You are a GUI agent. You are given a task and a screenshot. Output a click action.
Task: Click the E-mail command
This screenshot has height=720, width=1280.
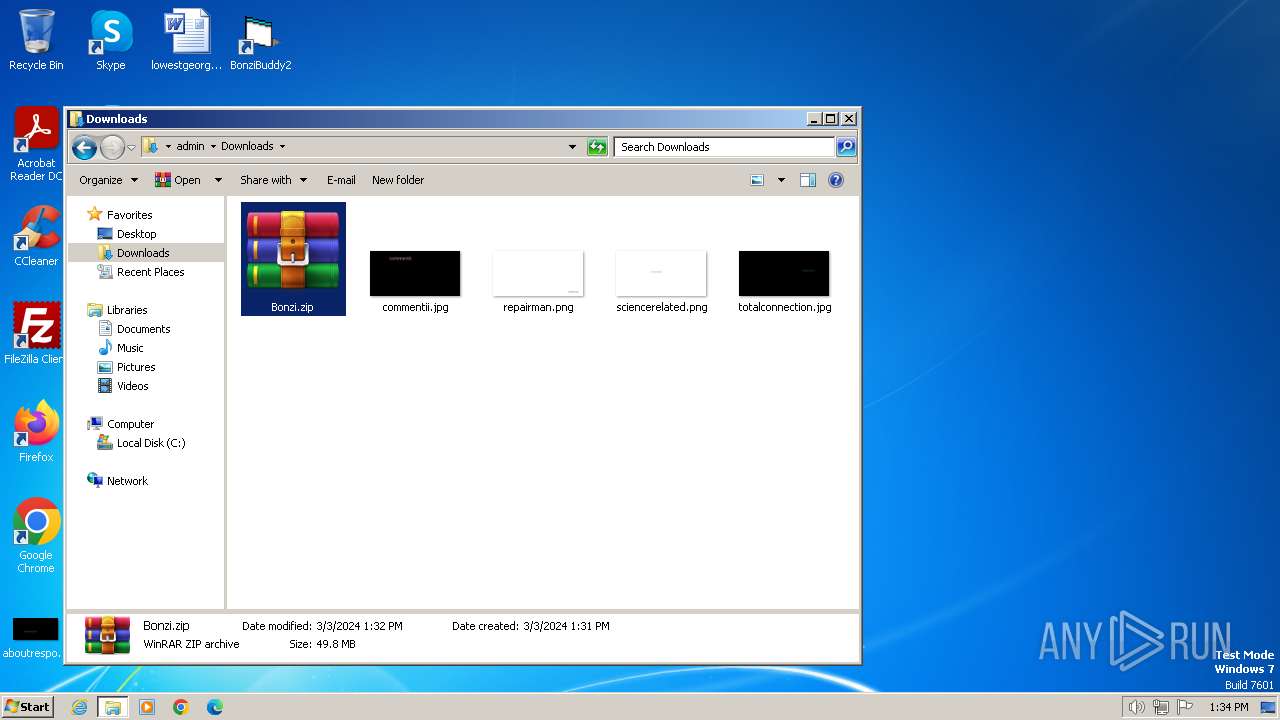point(341,180)
